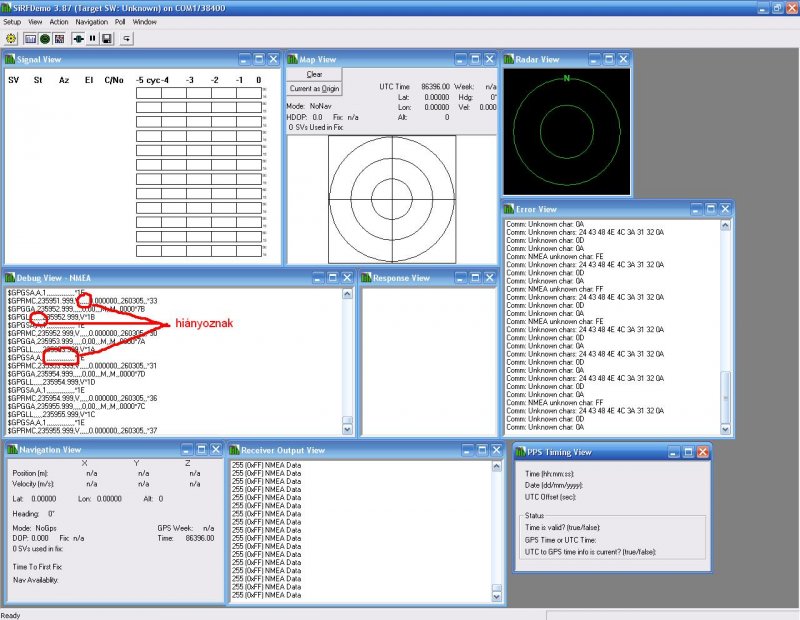
Task: Click "Mode: NoNav" in Map View
Action: (x=309, y=106)
